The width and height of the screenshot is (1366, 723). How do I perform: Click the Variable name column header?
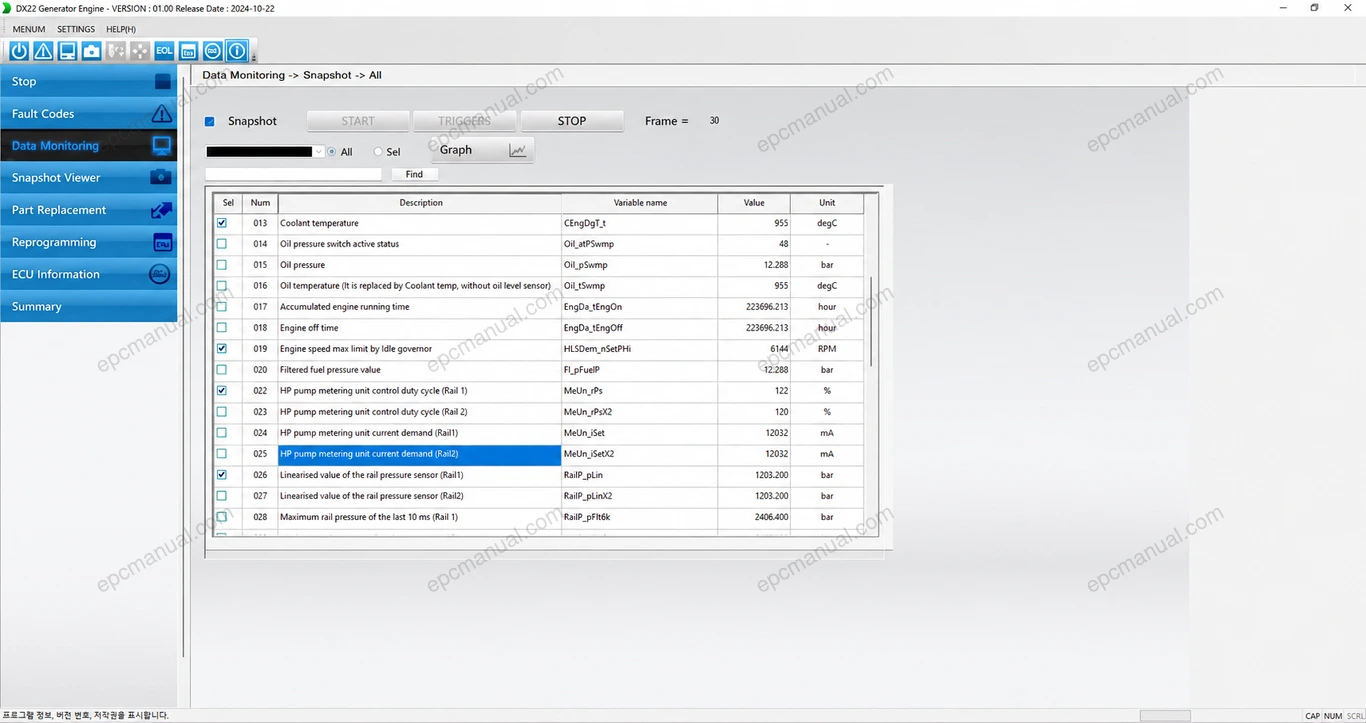coord(640,203)
